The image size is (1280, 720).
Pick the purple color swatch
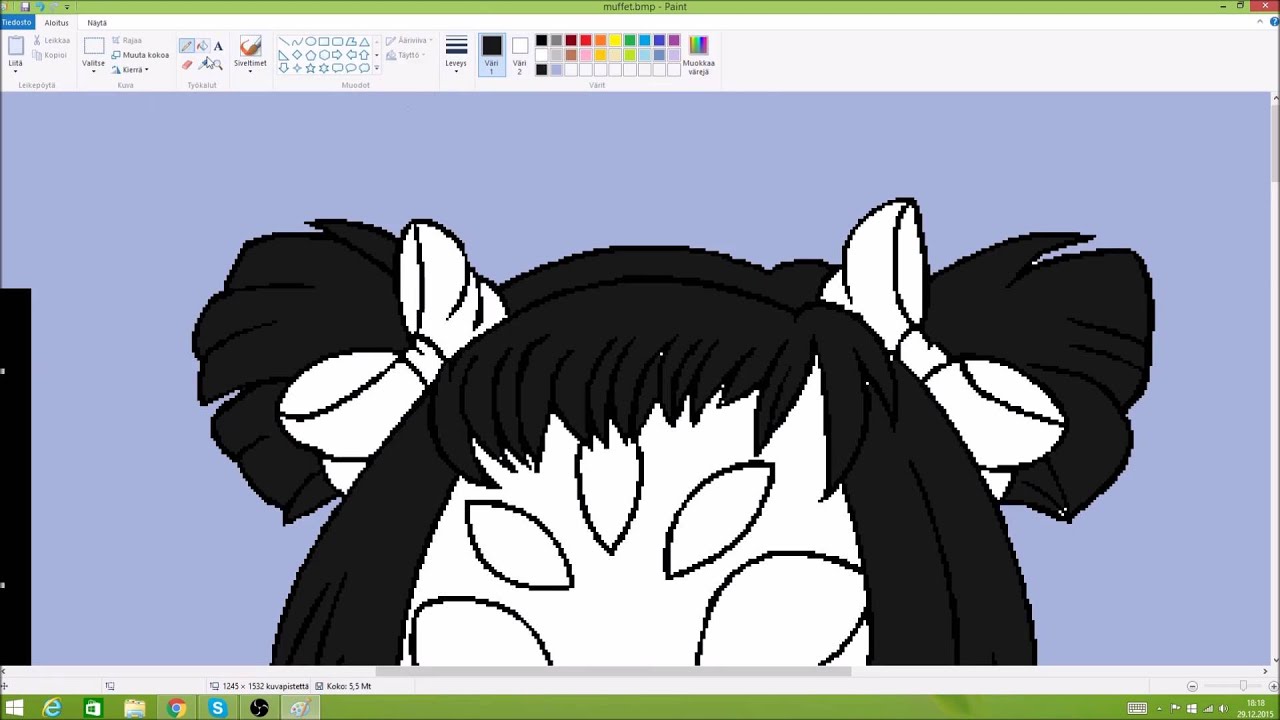674,41
